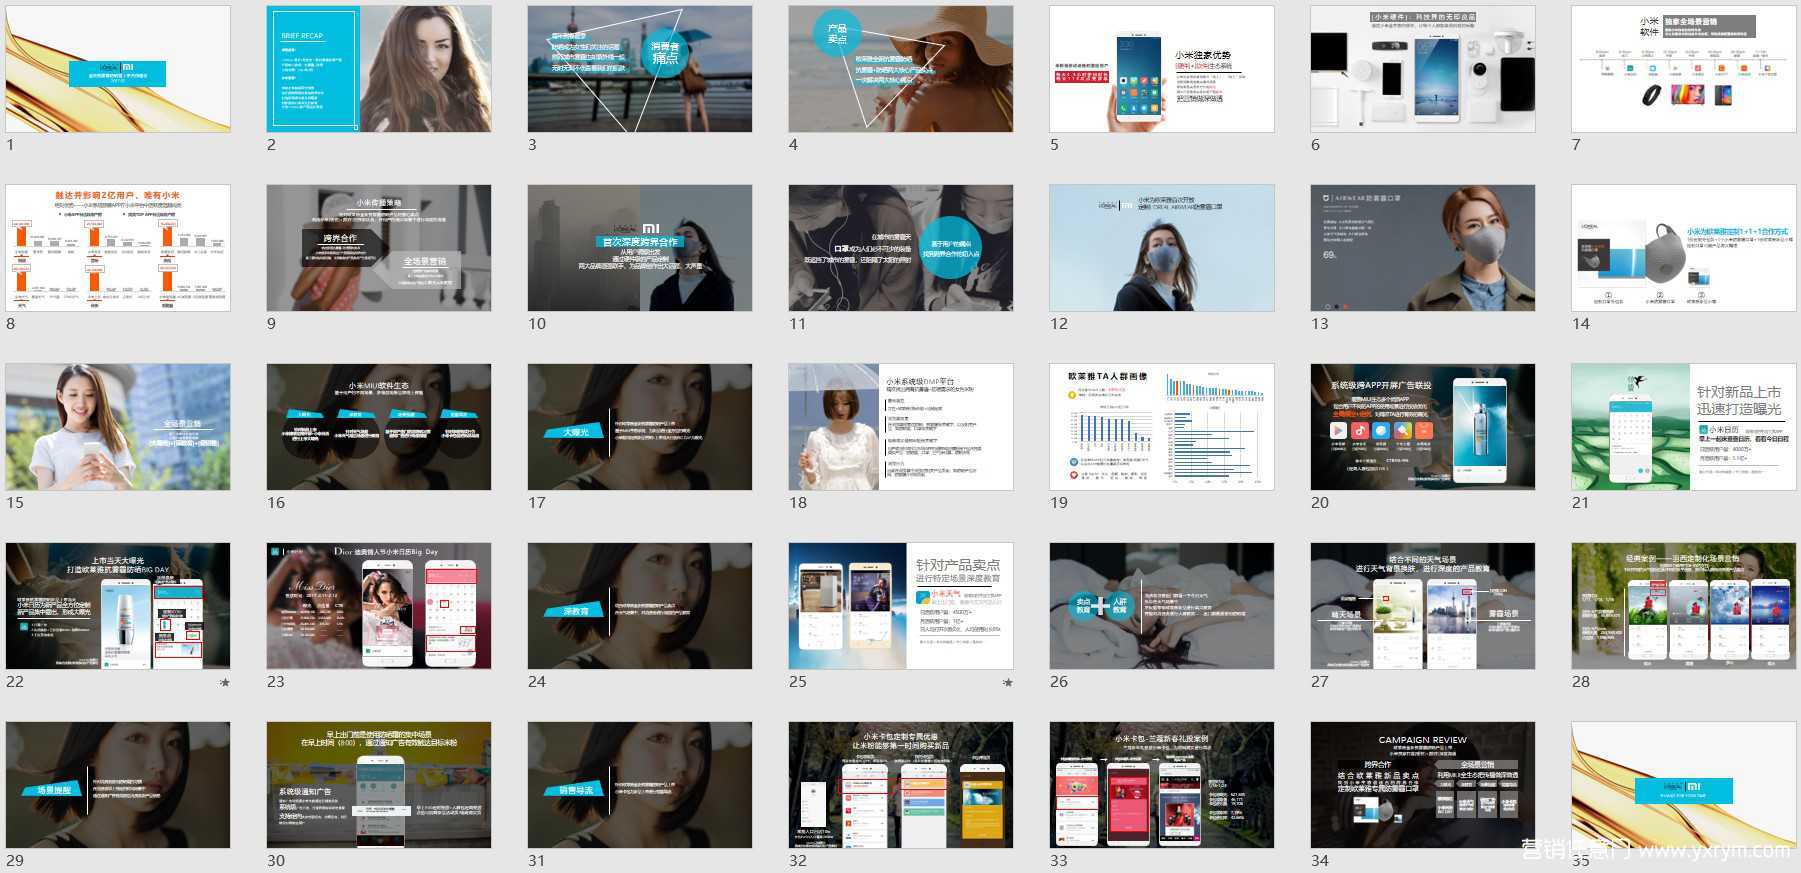Select slide 34 Campaign Review
This screenshot has width=1801, height=873.
pos(1423,785)
